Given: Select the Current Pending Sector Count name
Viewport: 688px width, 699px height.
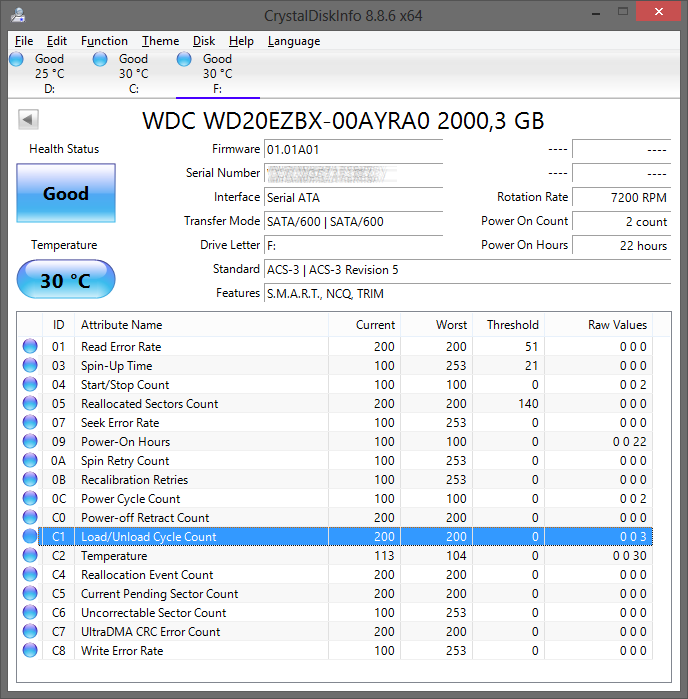Looking at the screenshot, I should (x=160, y=594).
